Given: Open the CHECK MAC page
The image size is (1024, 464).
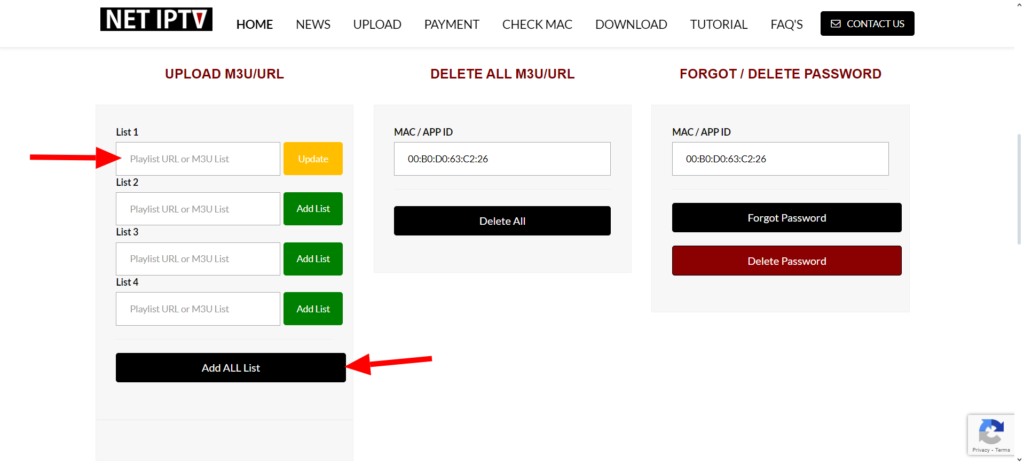Looking at the screenshot, I should 537,24.
